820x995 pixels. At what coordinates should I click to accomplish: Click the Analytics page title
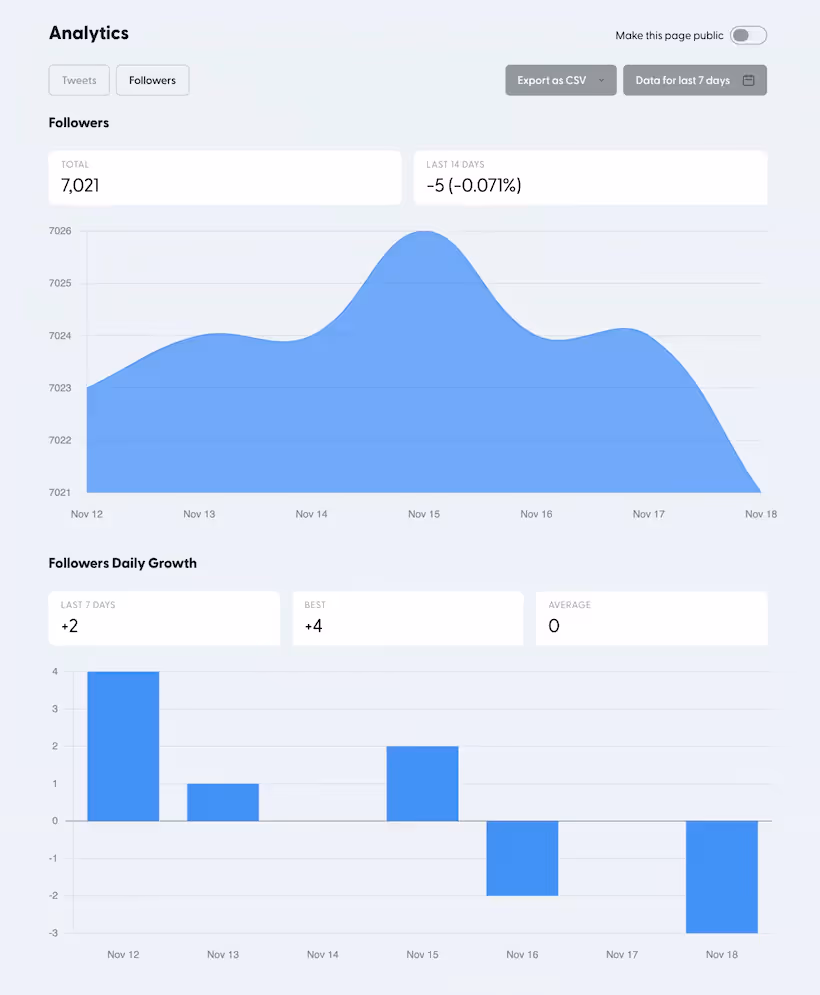88,33
